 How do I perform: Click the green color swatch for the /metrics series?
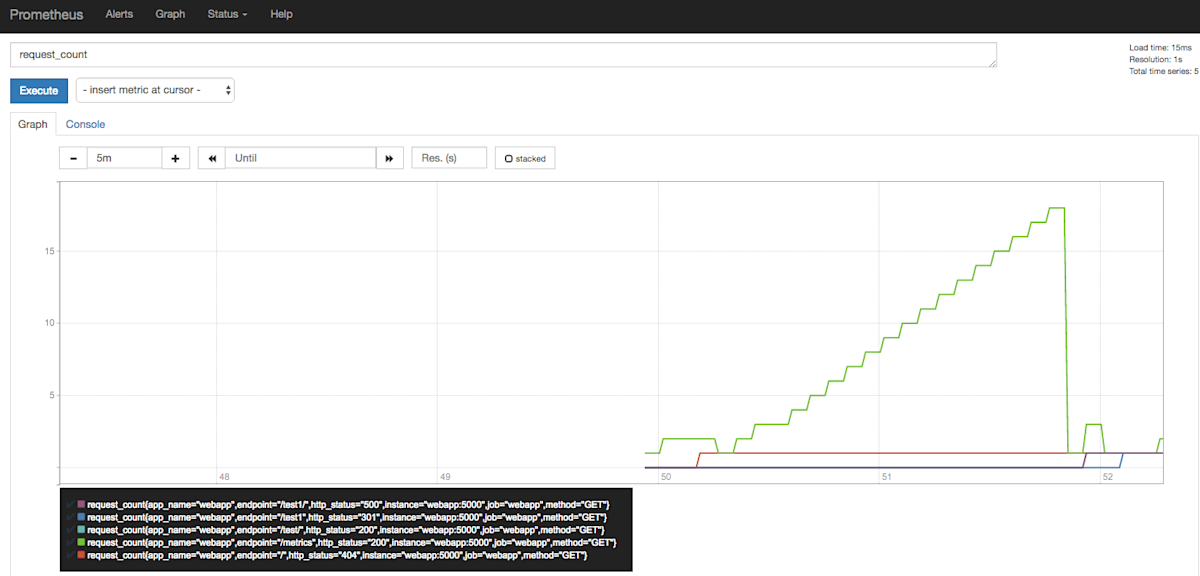(80, 542)
